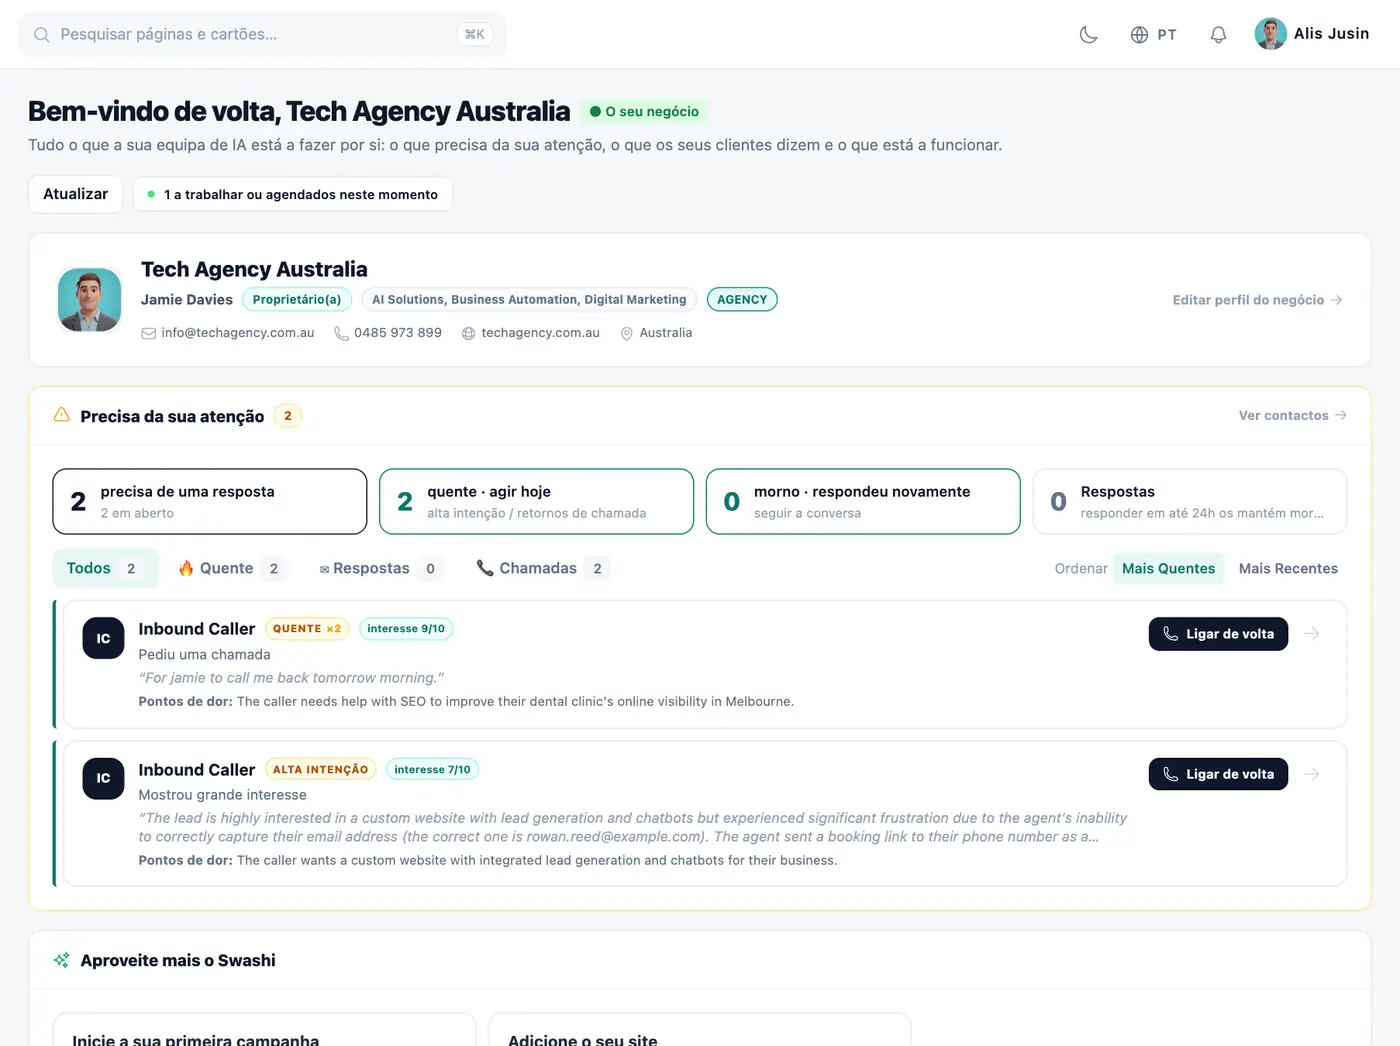The height and width of the screenshot is (1046, 1400).
Task: Click the 'O seu negócio' status badge
Action: [644, 112]
